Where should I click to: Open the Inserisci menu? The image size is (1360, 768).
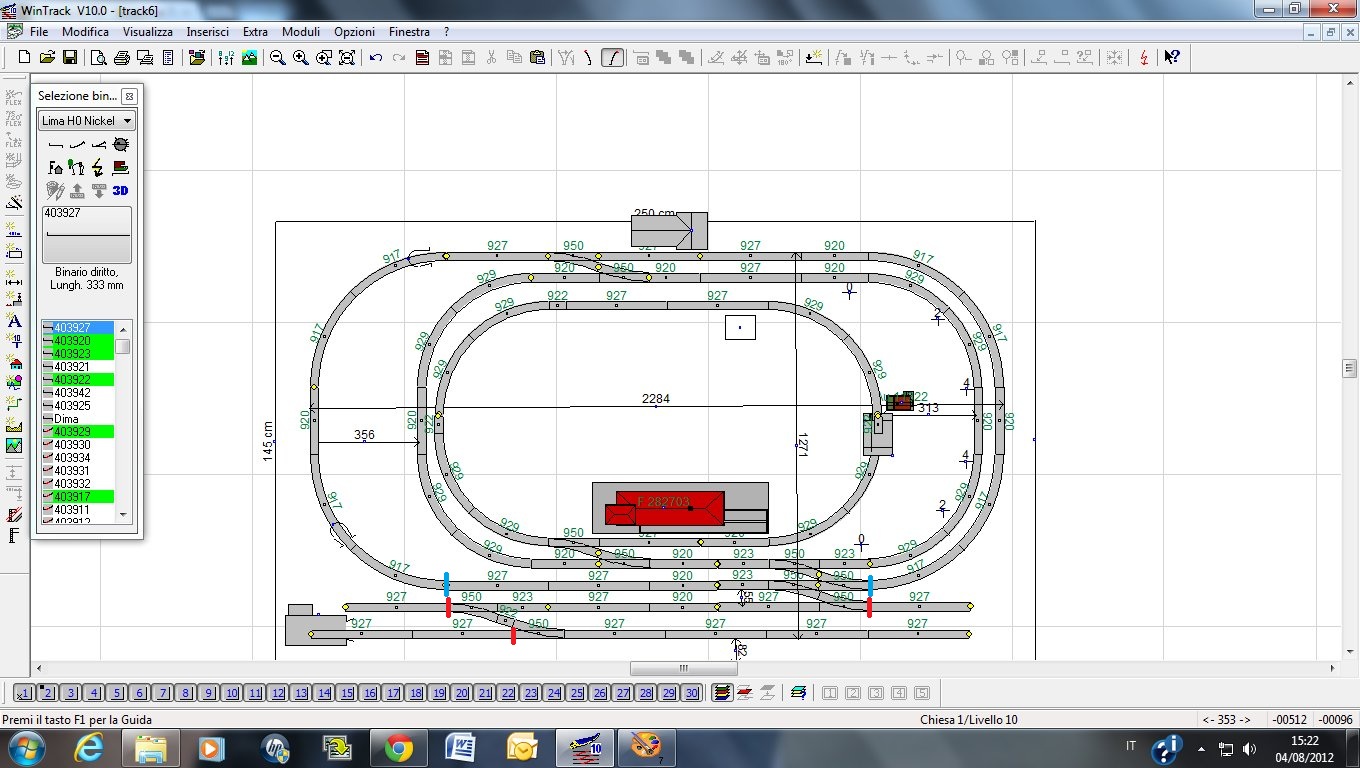click(x=208, y=32)
